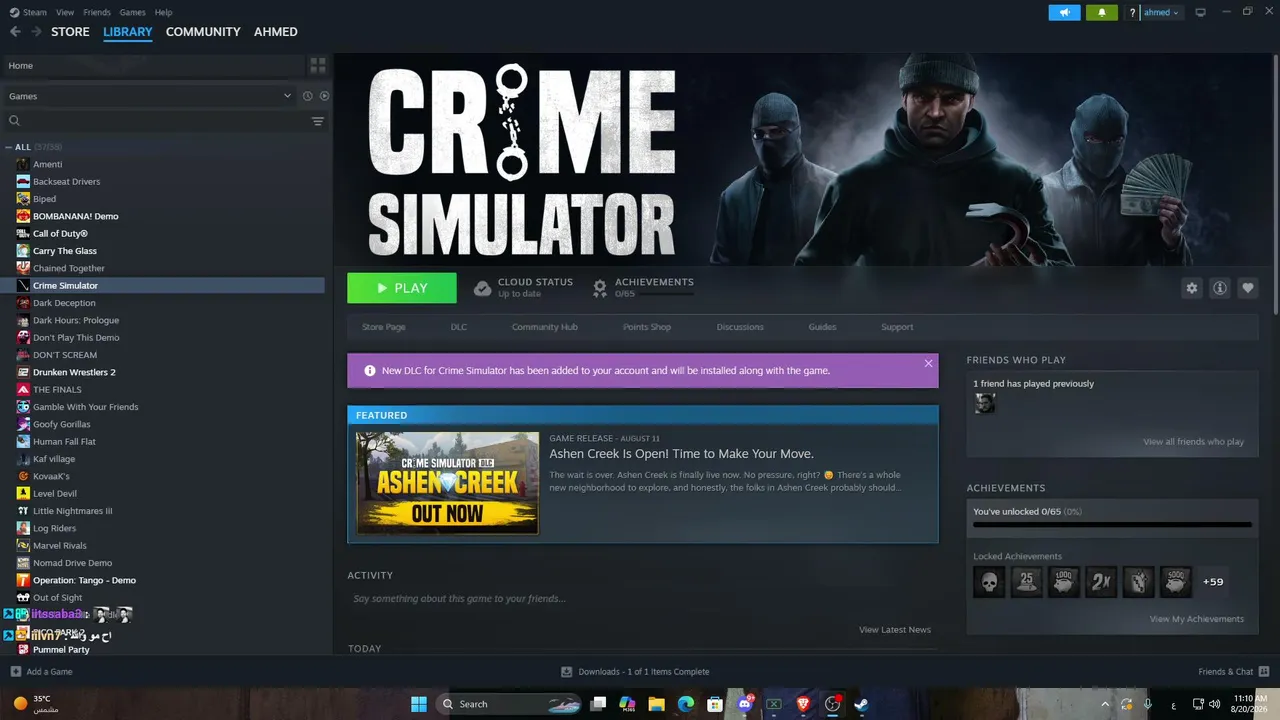Viewport: 1280px width, 720px height.
Task: Open advanced library filter options icon
Action: (318, 121)
